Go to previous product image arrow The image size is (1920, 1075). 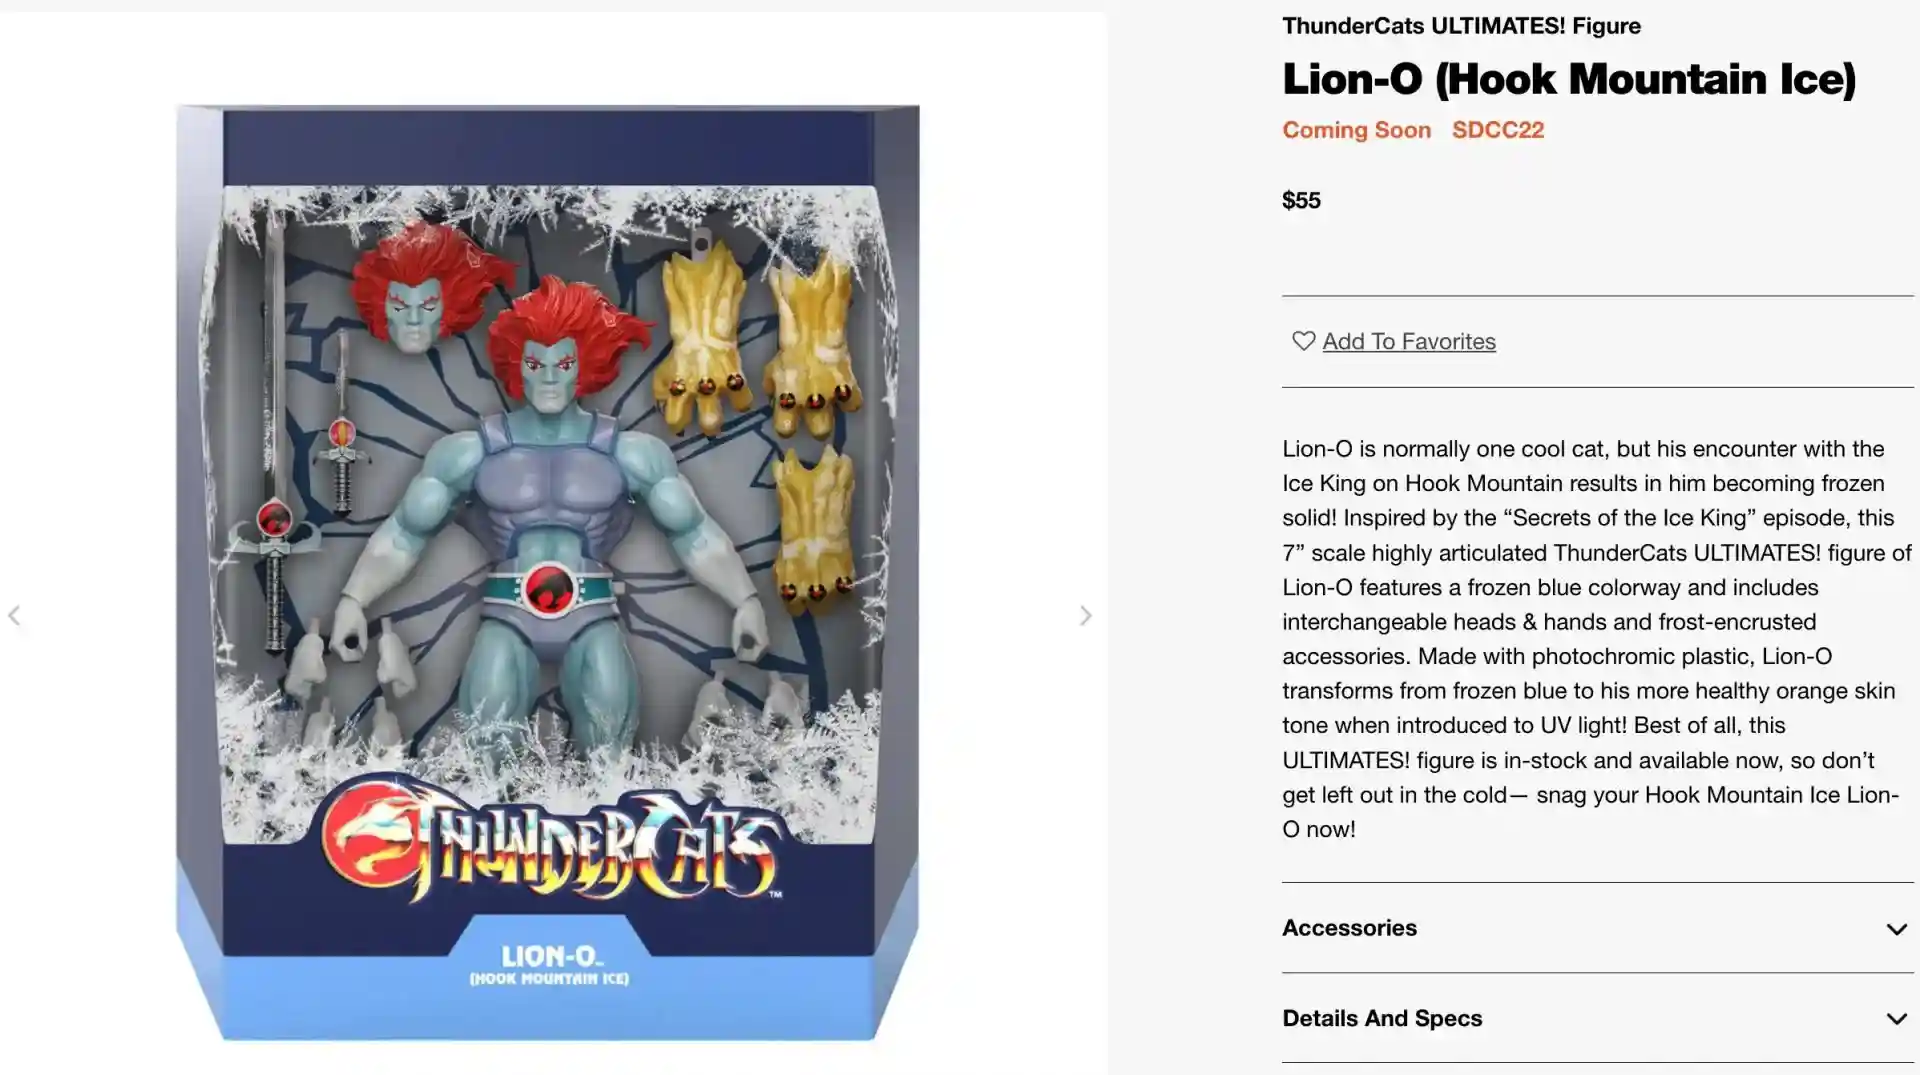click(14, 616)
